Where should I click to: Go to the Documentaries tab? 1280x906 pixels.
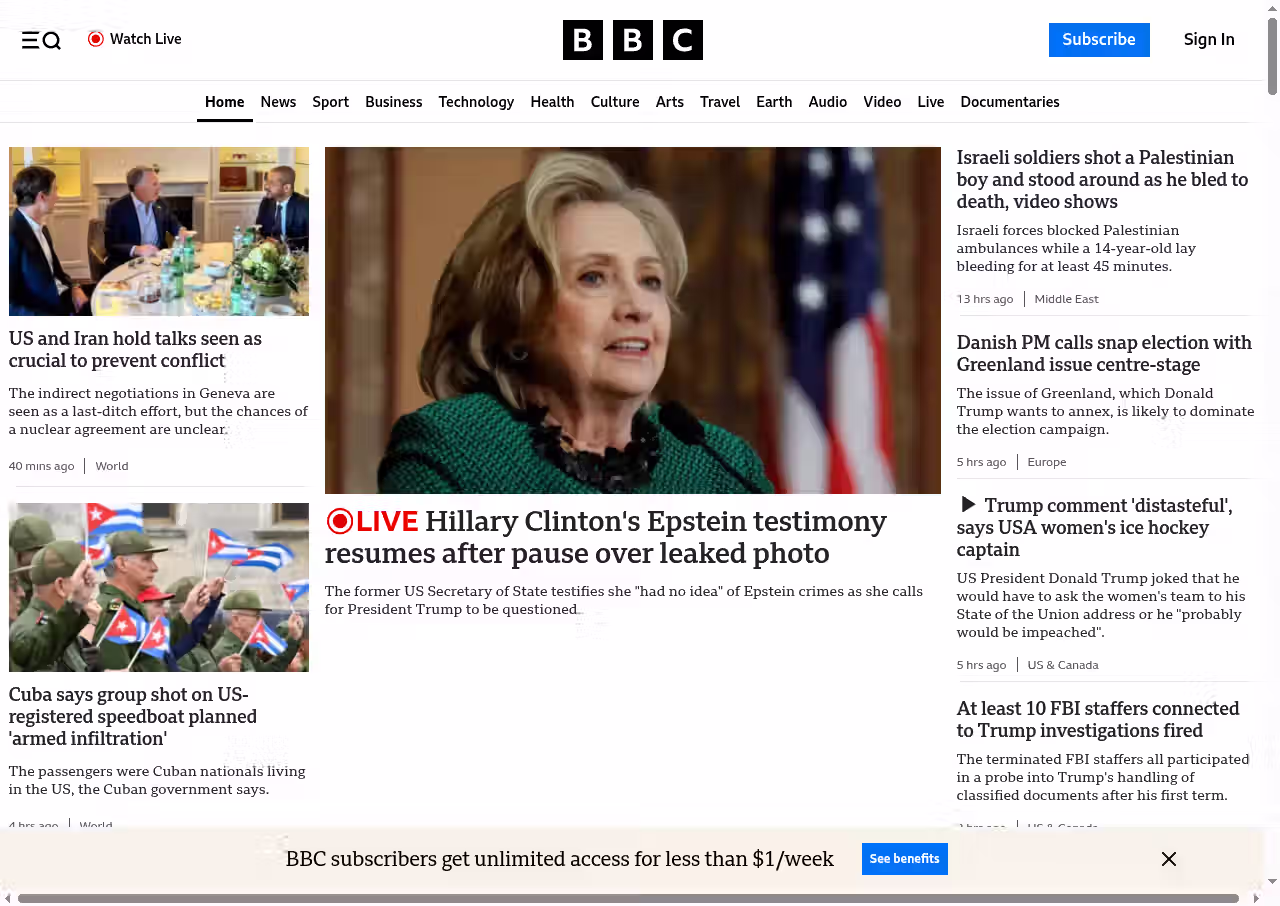1009,102
